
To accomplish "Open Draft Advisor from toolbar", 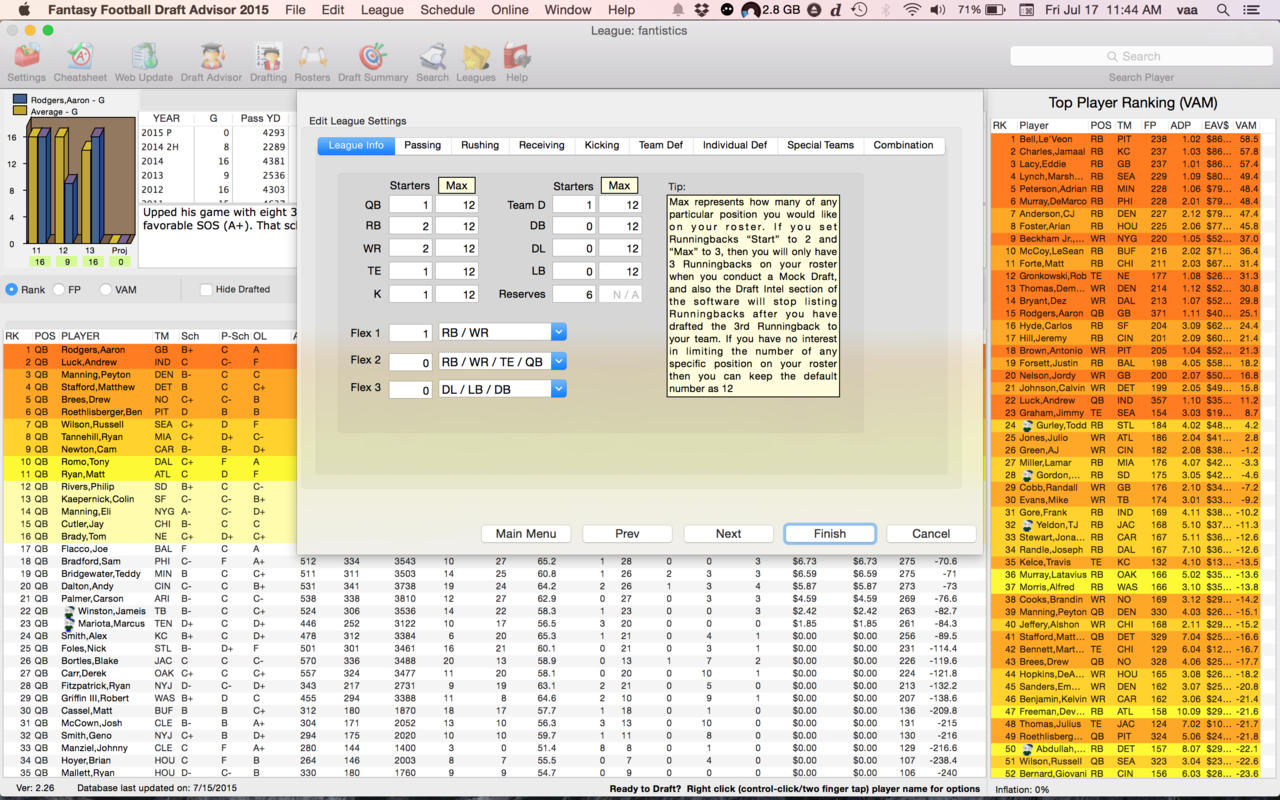I will (x=211, y=58).
